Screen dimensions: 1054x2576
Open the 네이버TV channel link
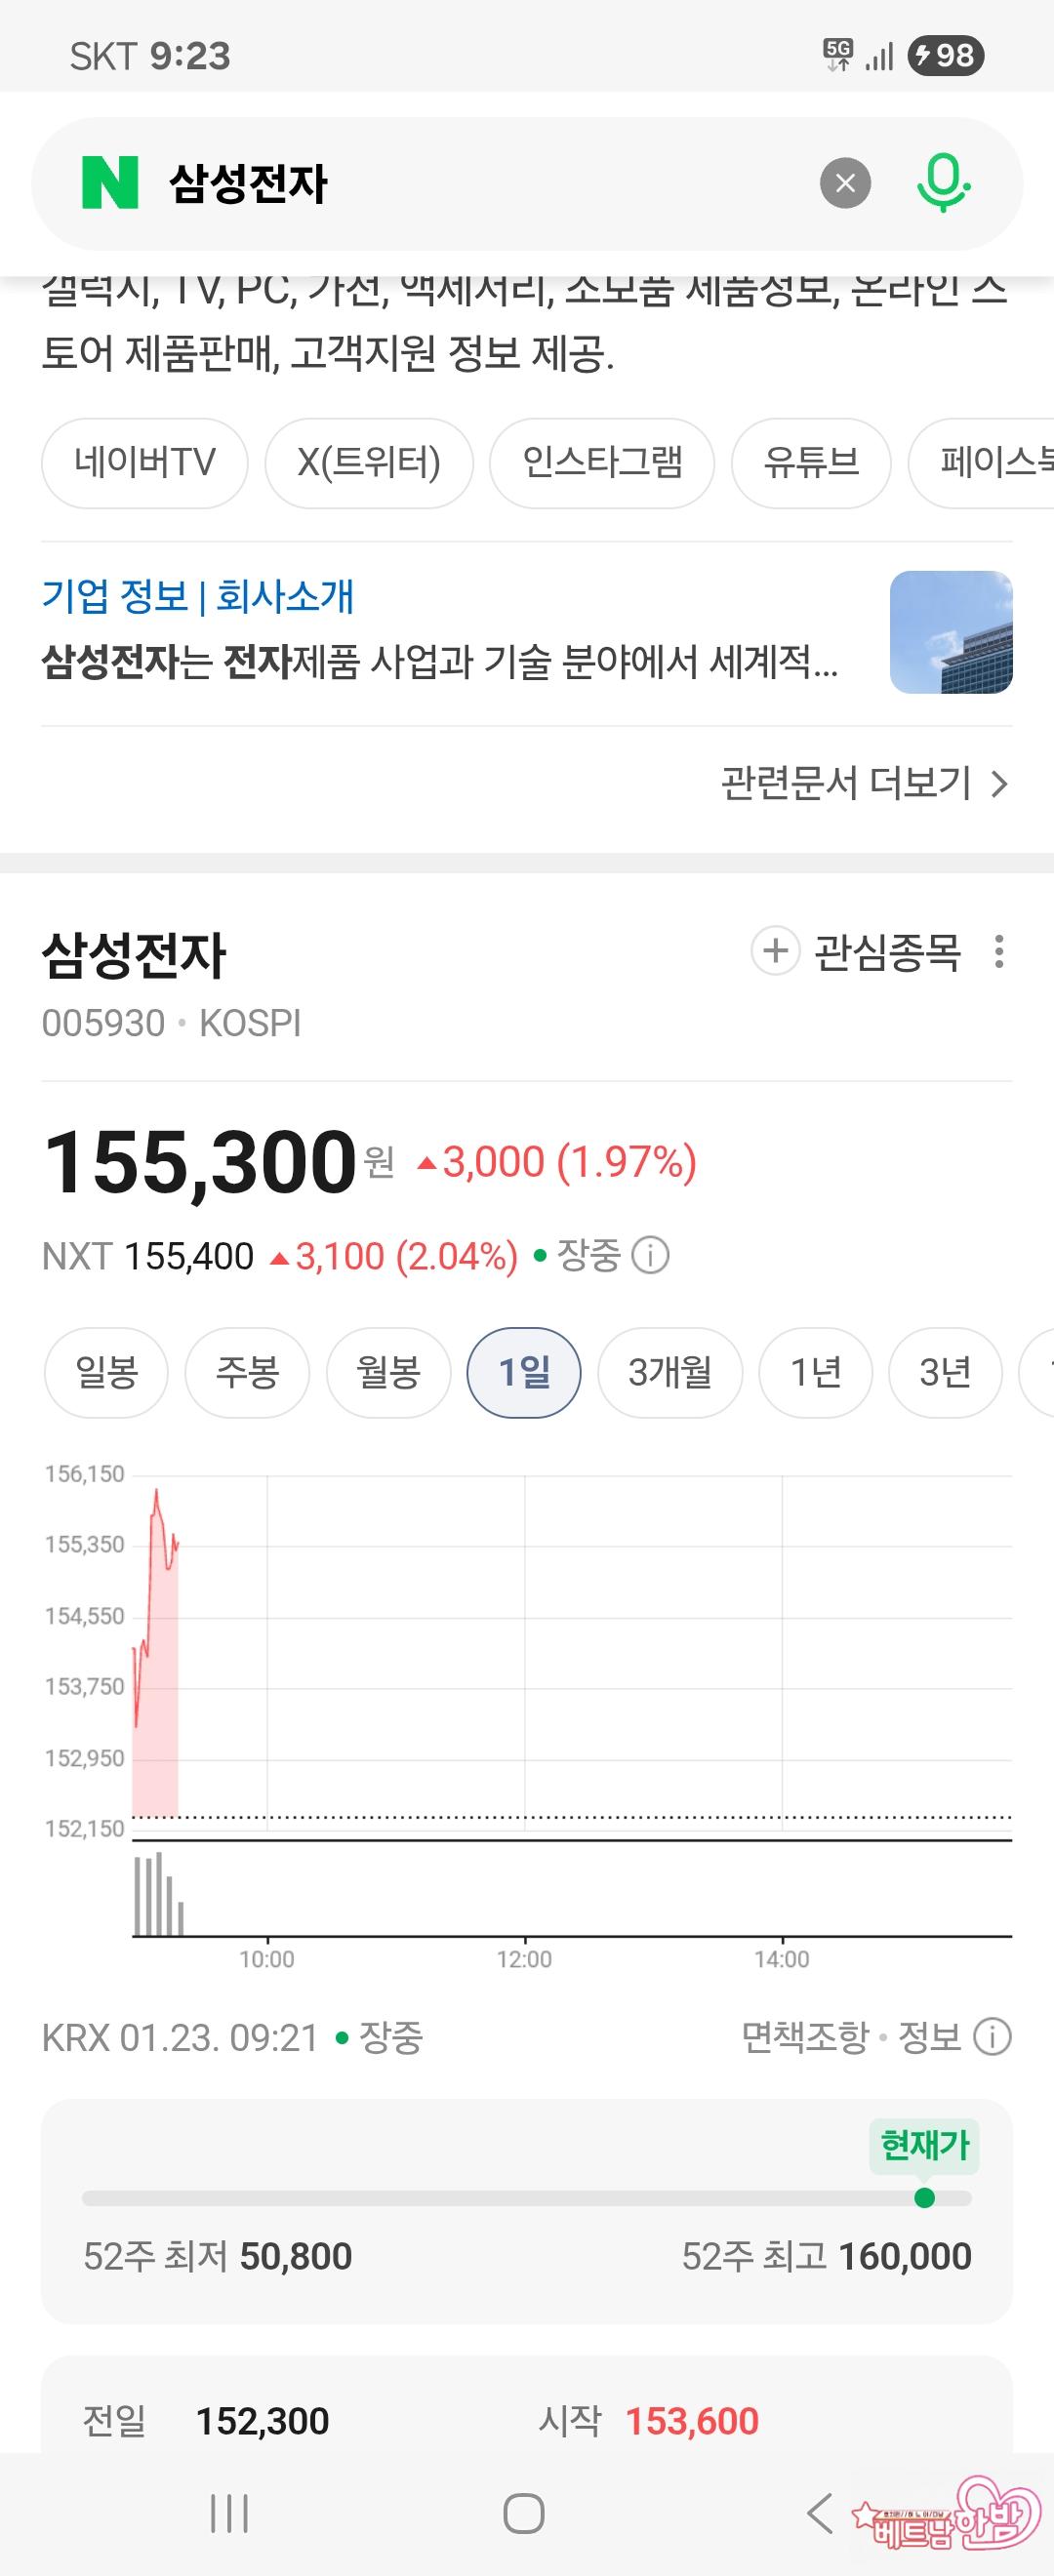(145, 462)
